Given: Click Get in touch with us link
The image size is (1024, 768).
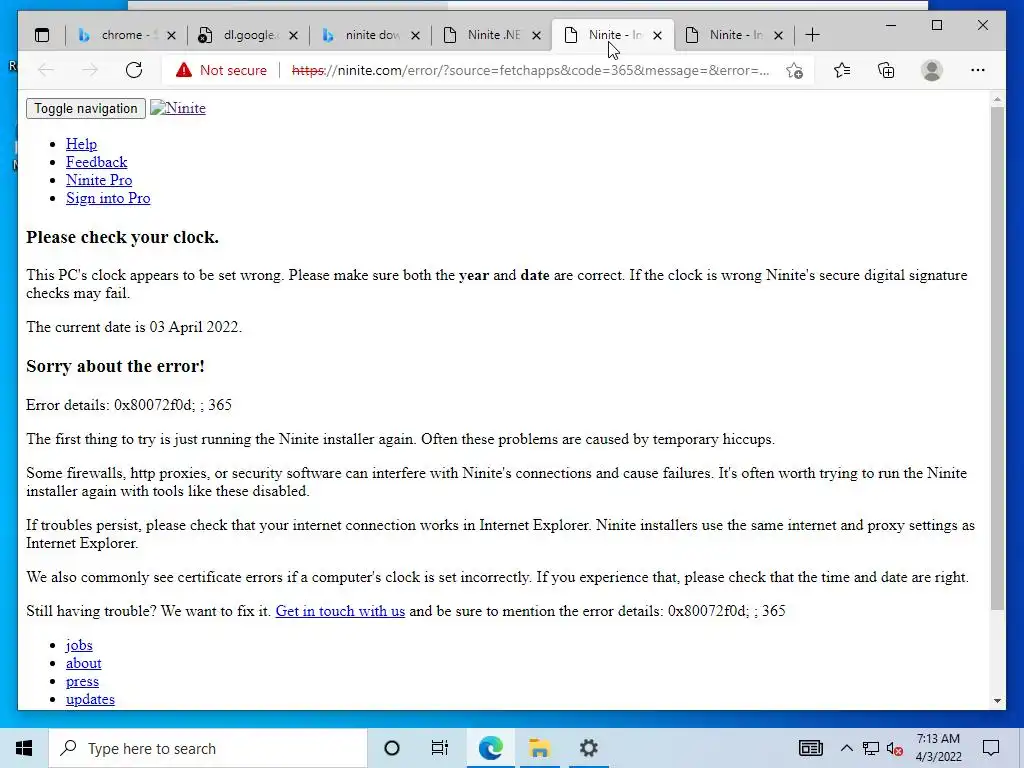Looking at the screenshot, I should click(340, 611).
